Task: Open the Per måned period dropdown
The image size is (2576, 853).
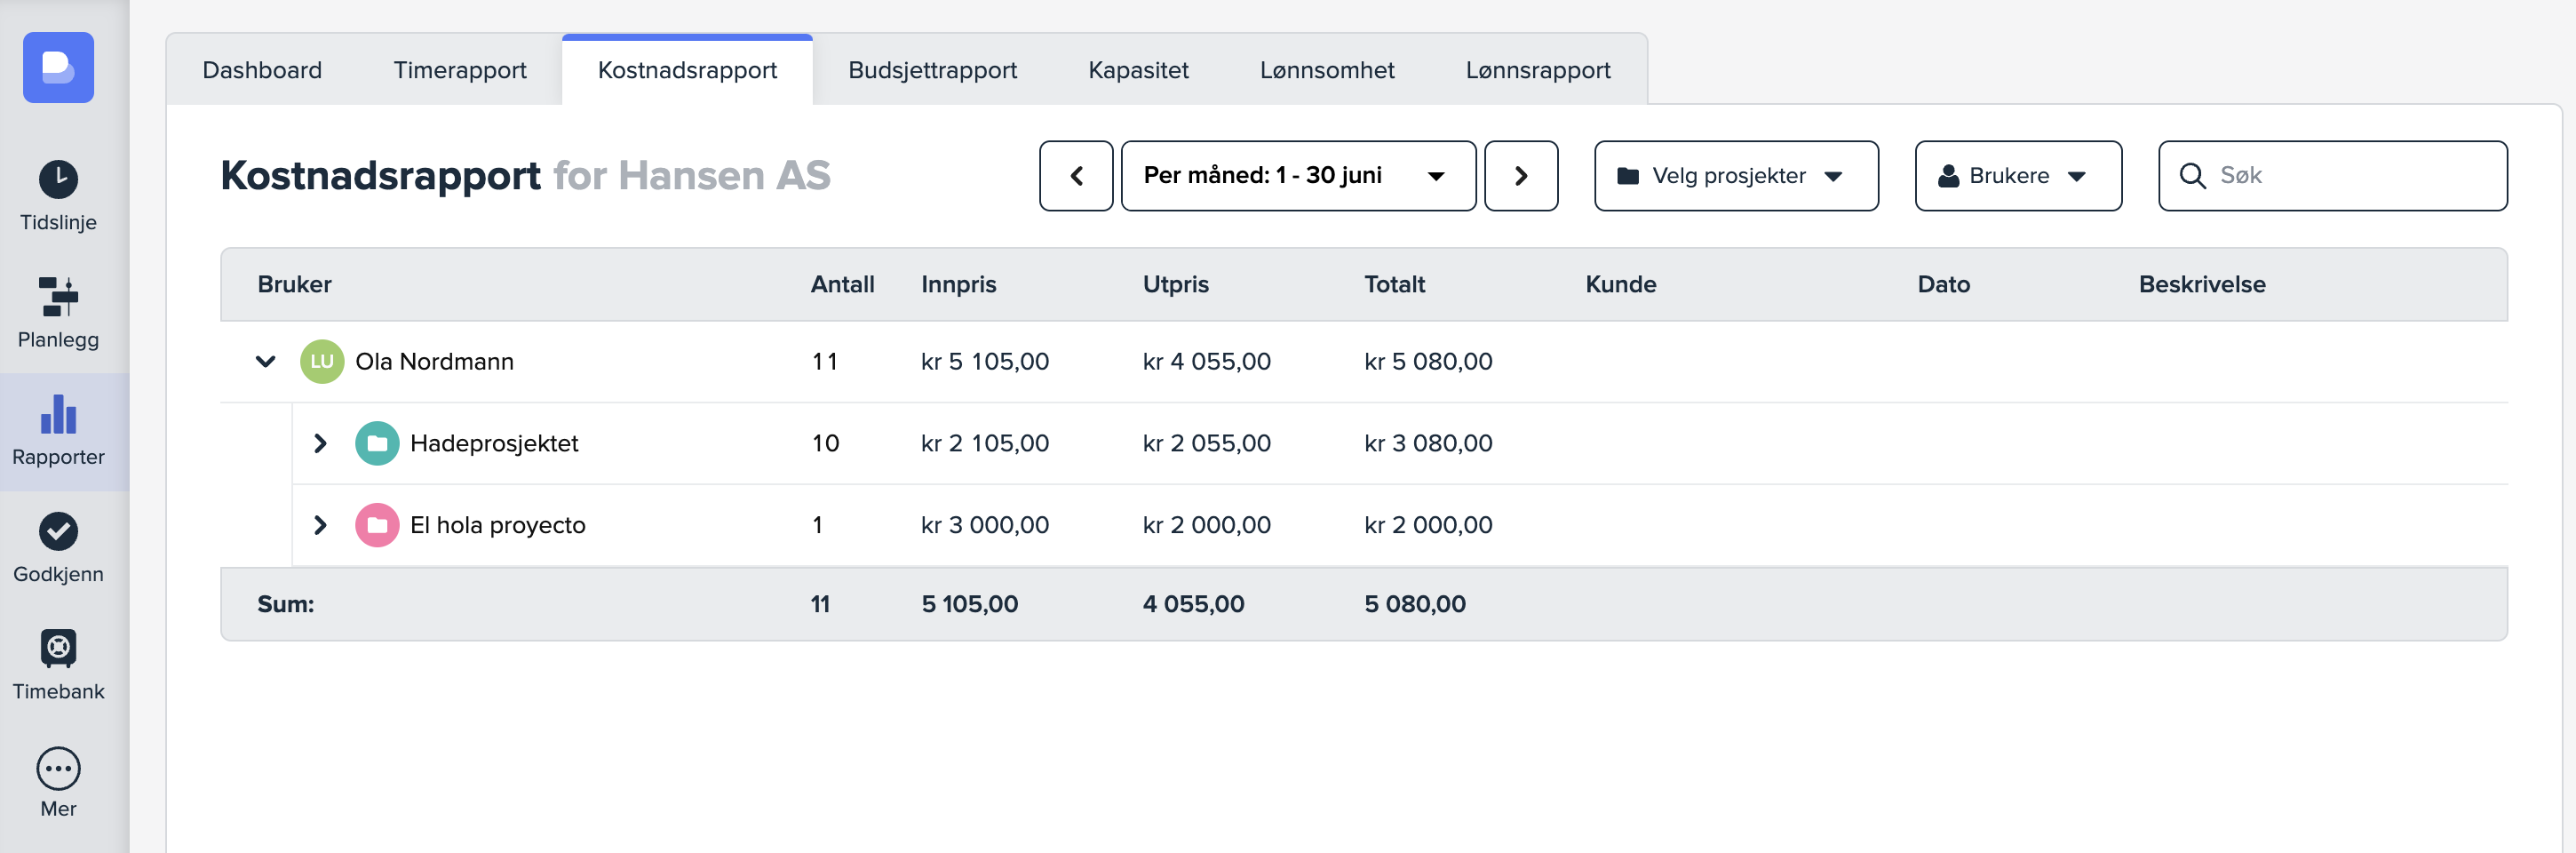Action: pyautogui.click(x=1297, y=176)
